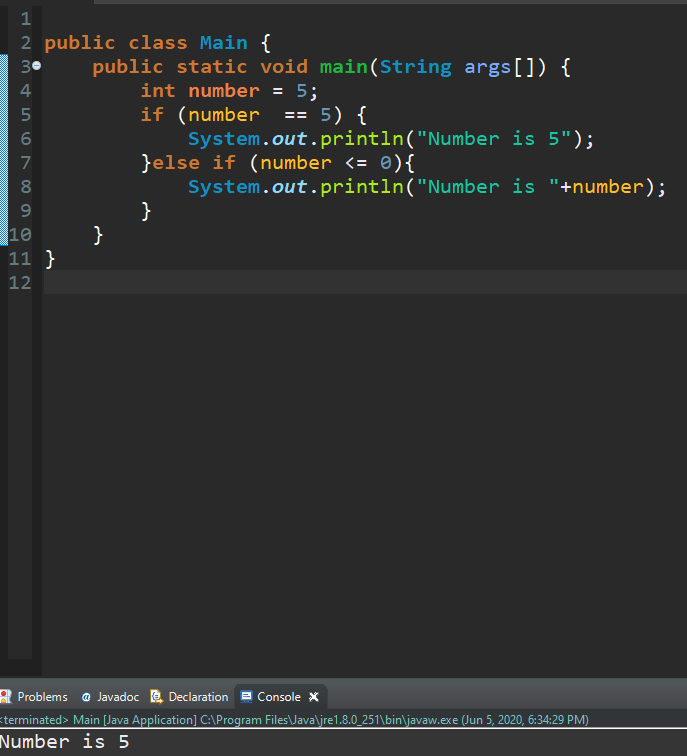
Task: Click the "int" keyword on line 4
Action: [158, 91]
